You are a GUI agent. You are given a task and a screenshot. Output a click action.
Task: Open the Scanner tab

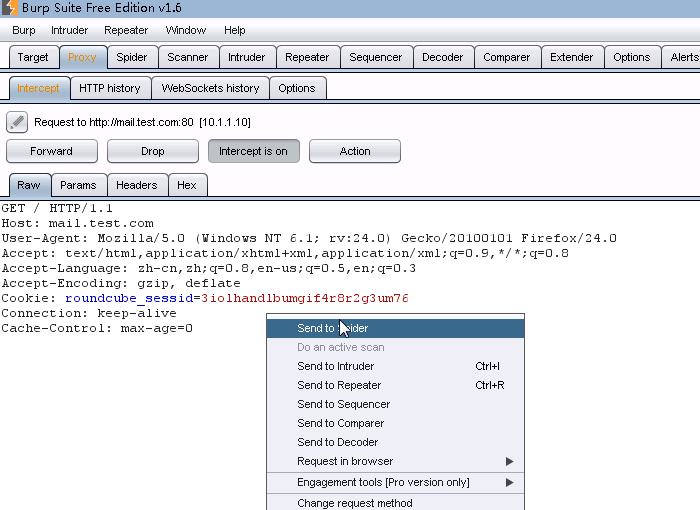pos(188,57)
